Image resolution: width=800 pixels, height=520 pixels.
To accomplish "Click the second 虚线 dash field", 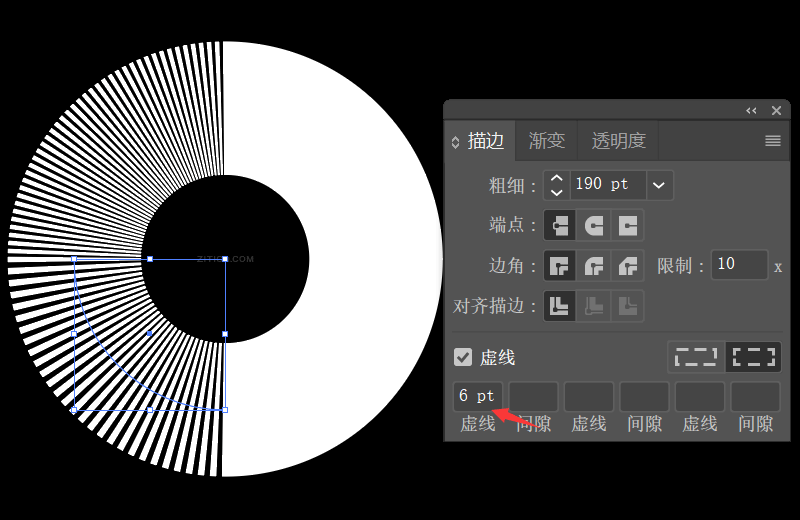I will 589,396.
